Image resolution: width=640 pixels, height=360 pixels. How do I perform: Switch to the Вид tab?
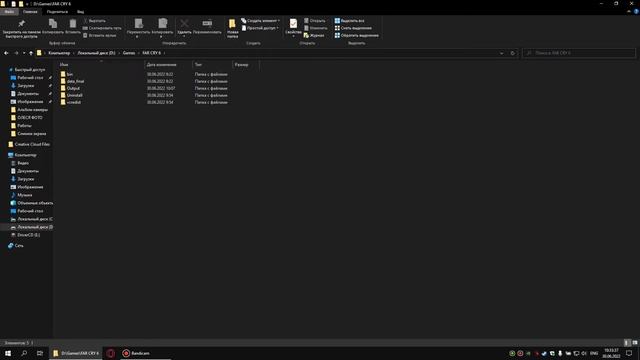pos(80,12)
